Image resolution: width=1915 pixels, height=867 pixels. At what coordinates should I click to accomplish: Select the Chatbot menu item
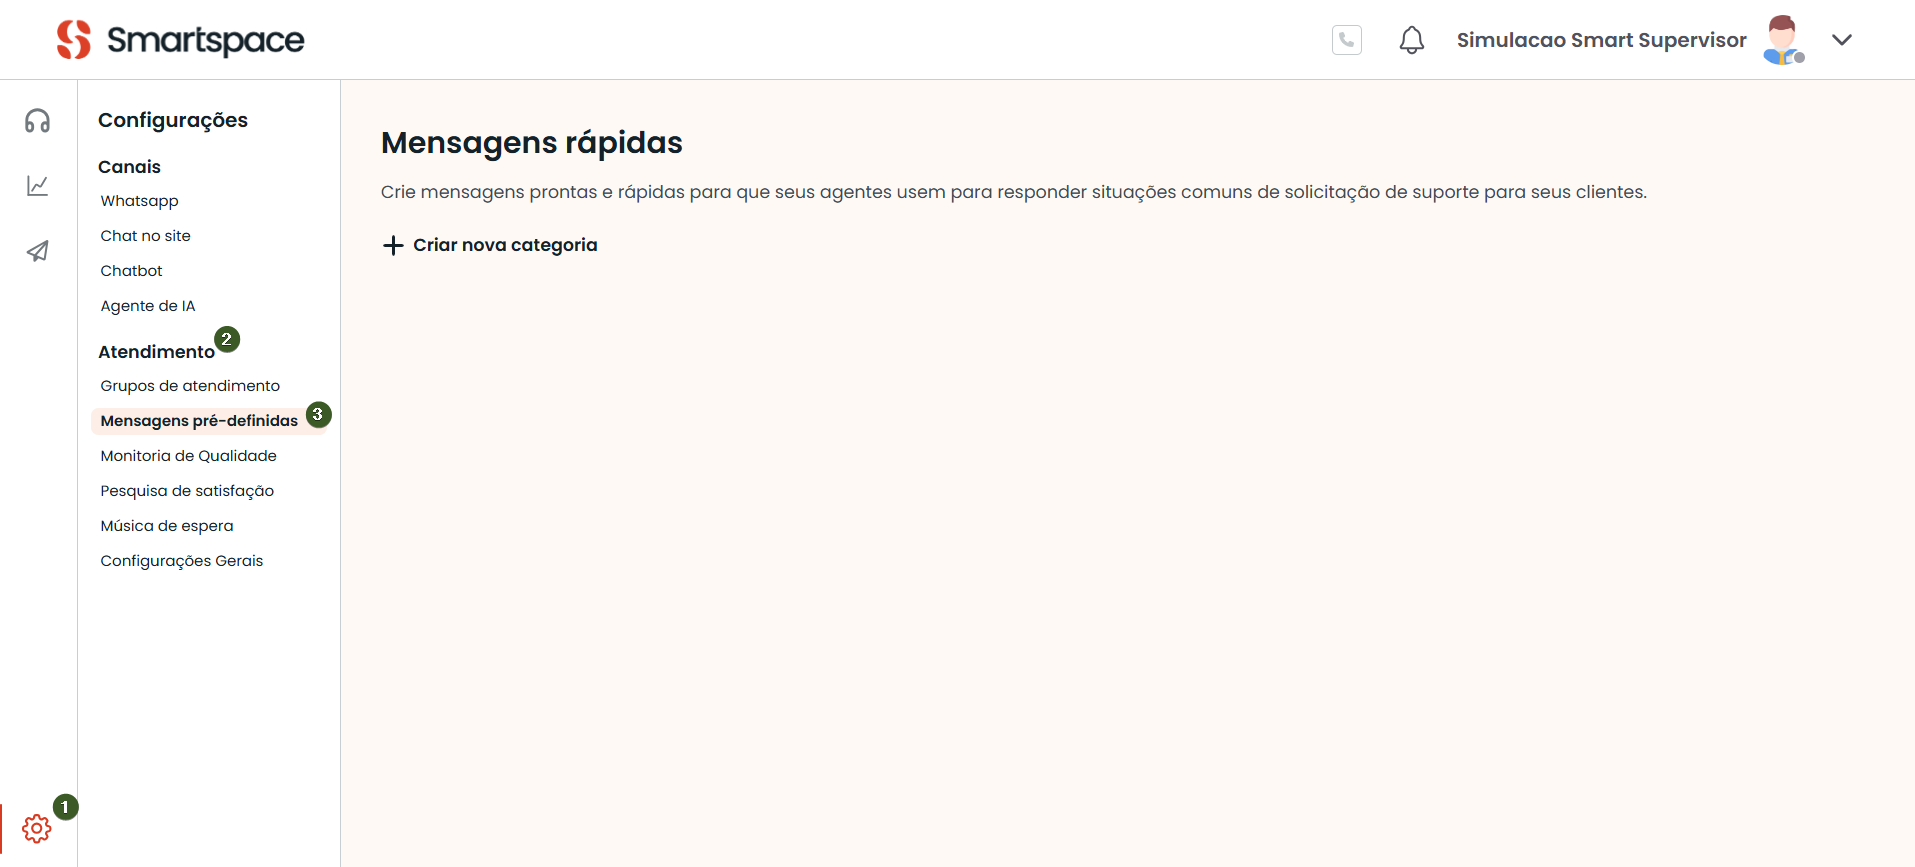click(131, 271)
